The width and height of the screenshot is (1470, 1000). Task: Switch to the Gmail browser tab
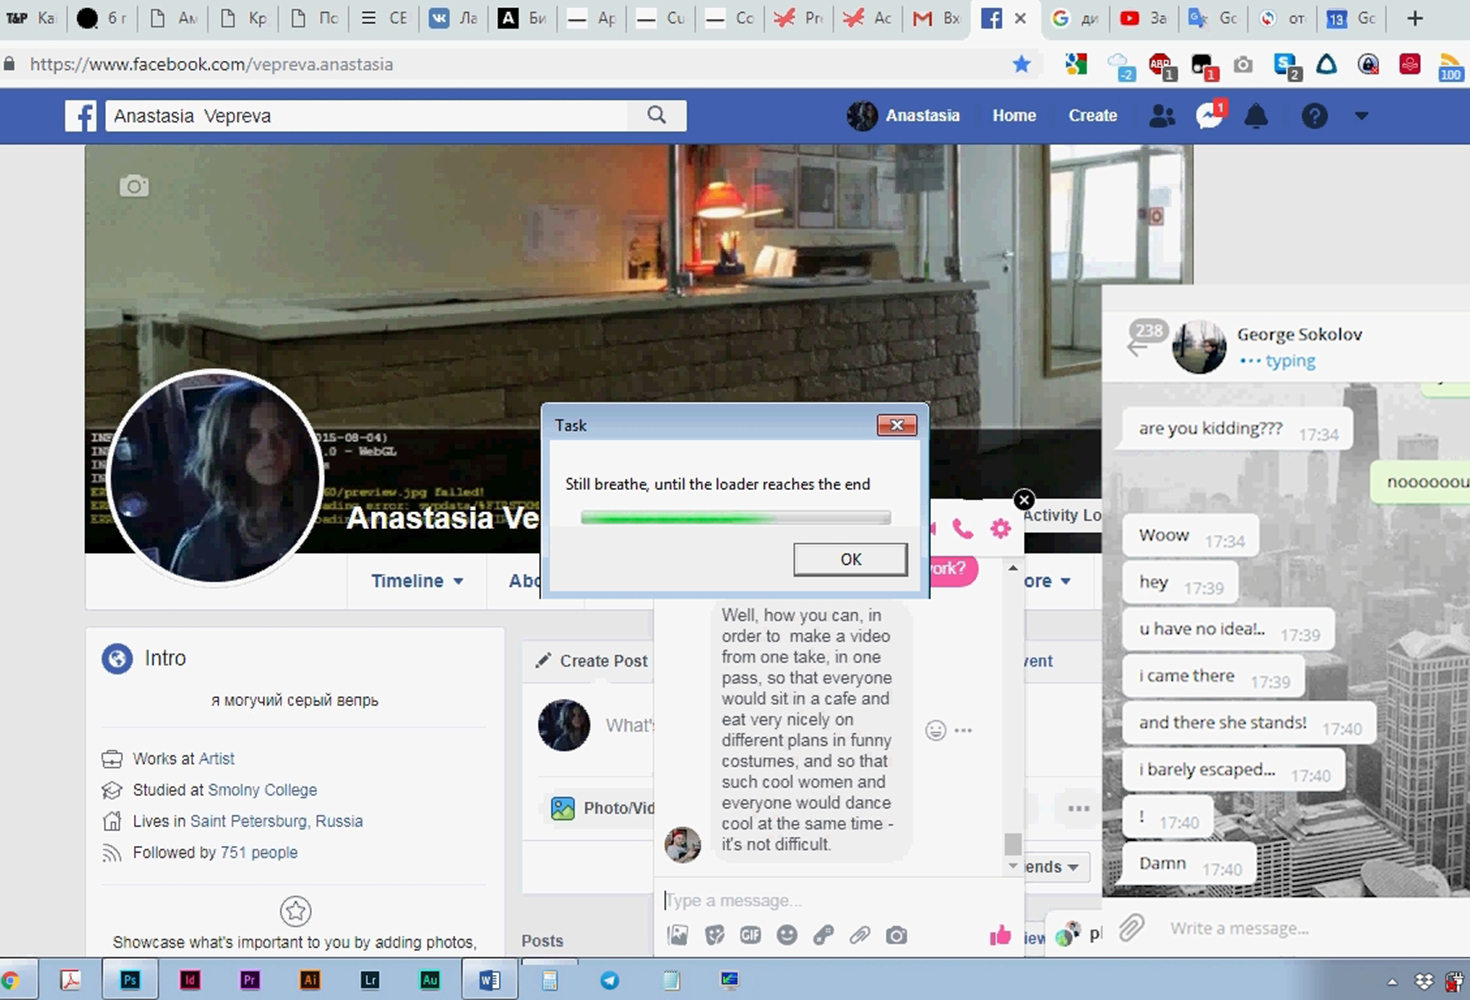pos(936,18)
